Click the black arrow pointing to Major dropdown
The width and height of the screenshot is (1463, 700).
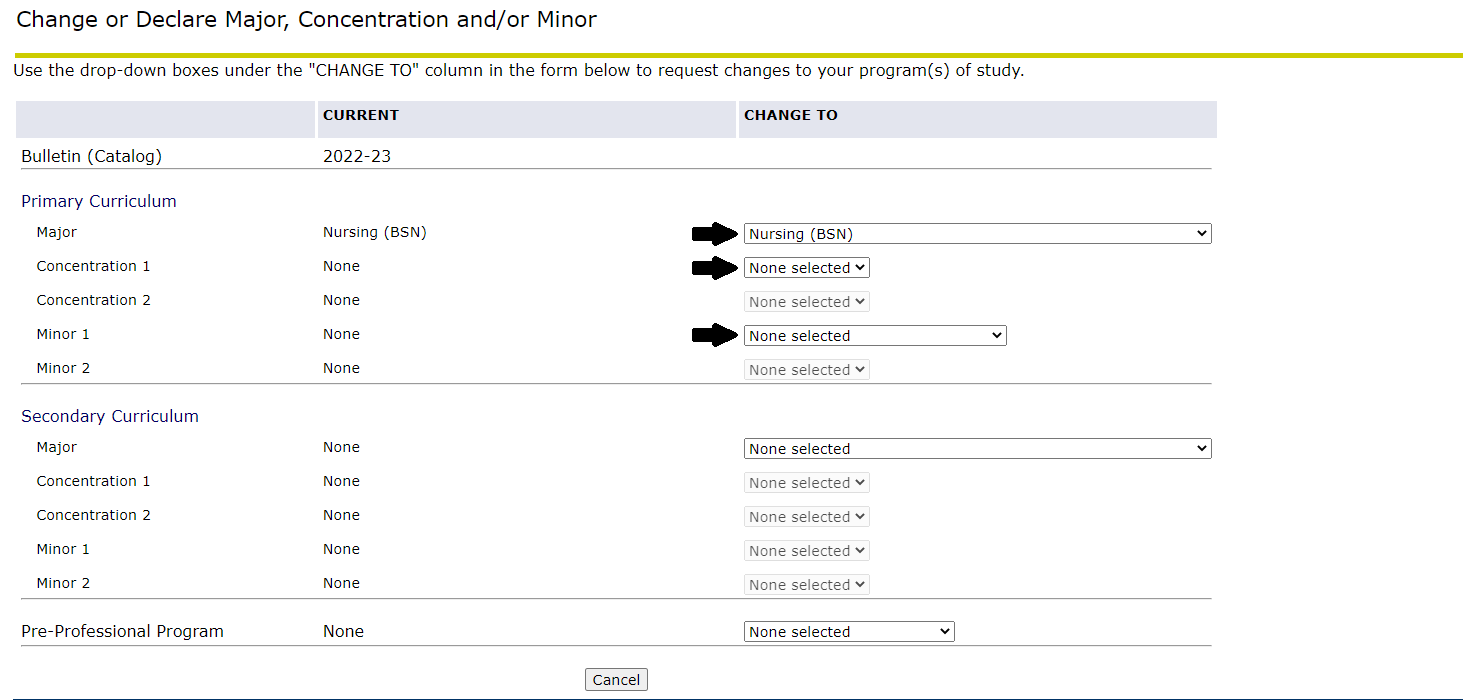(714, 234)
